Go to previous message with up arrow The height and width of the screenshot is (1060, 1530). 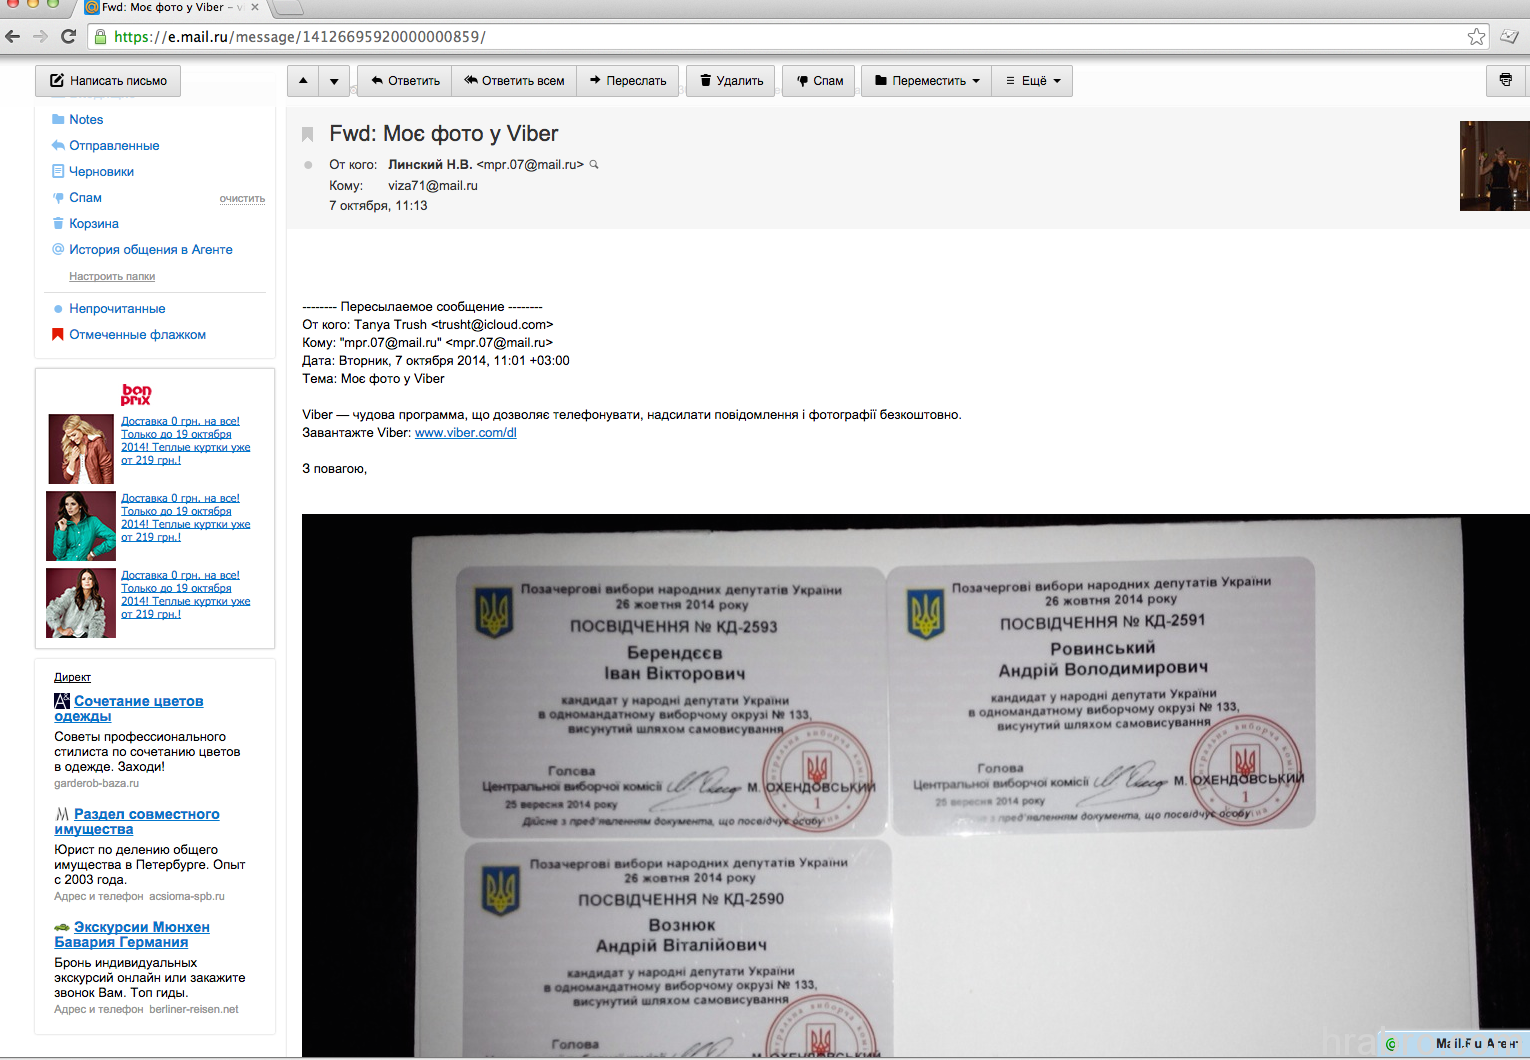[303, 81]
